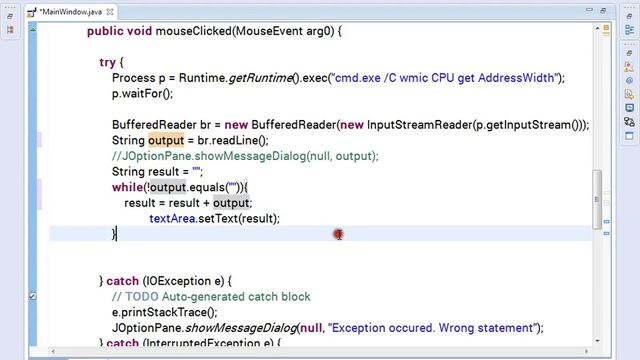Select the MainWindow.java editor tab

(x=70, y=12)
